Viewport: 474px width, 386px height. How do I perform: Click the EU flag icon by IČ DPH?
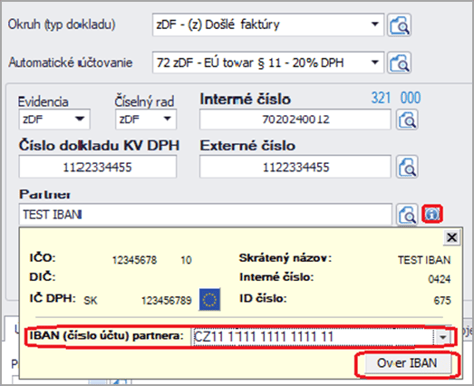209,299
